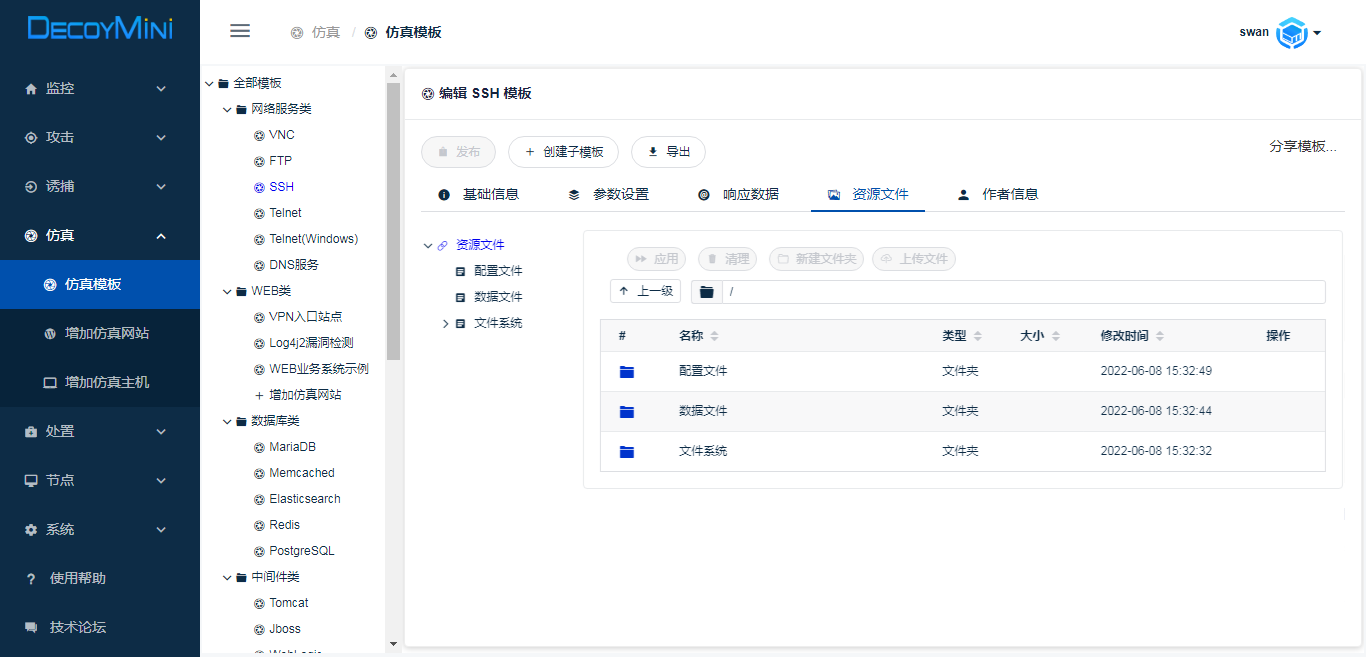Click folder icon of 配置文件 row

coord(627,372)
